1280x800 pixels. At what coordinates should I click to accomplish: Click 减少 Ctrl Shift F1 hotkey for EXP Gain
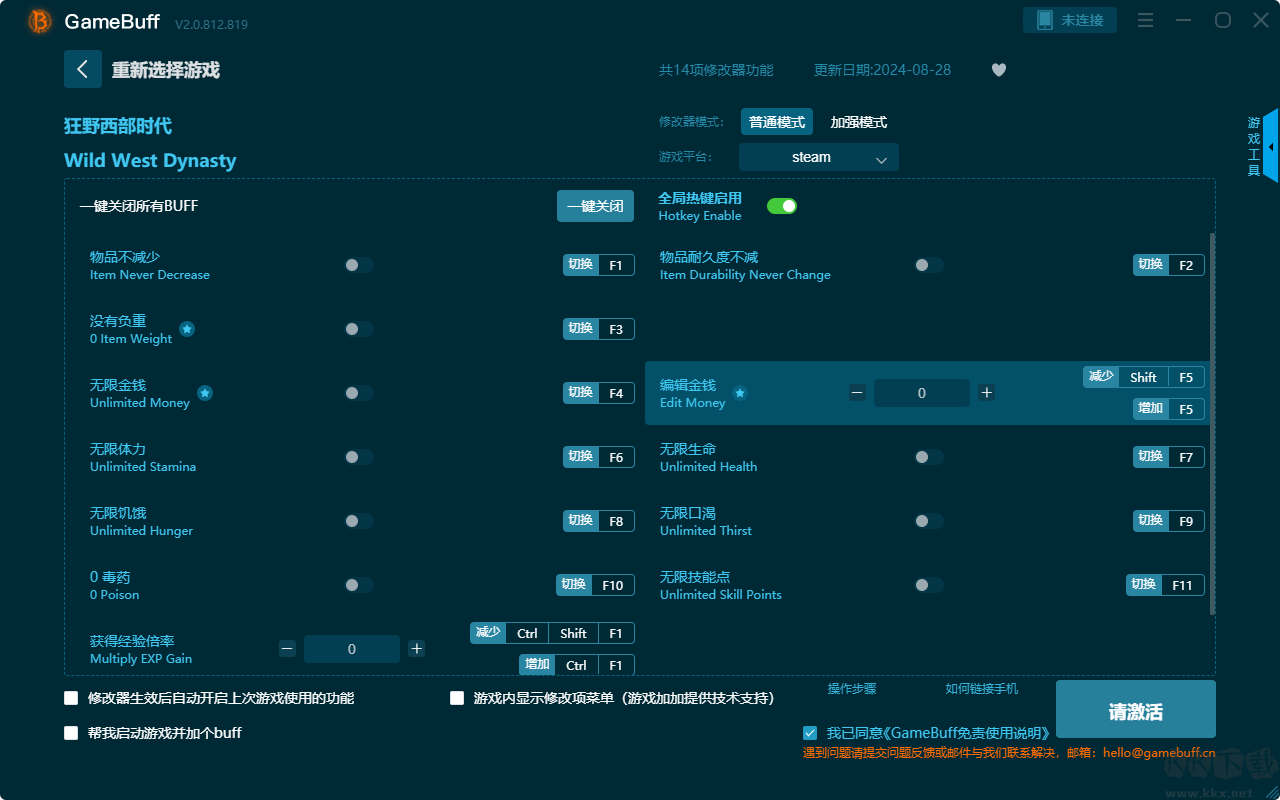coord(552,633)
